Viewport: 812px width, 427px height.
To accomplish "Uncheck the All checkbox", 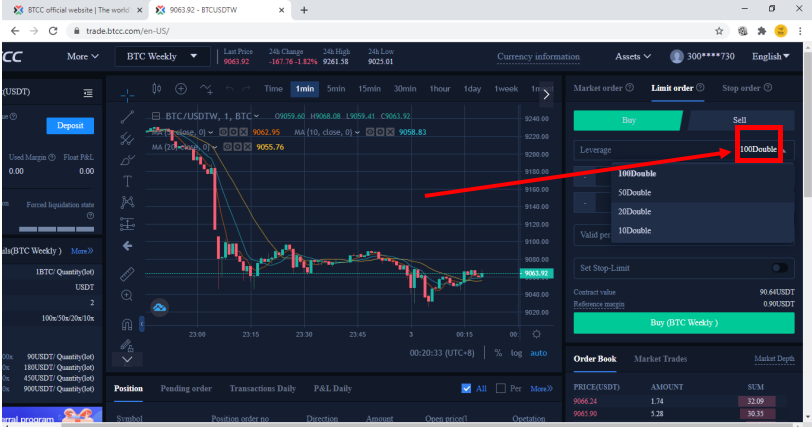I will pos(466,388).
